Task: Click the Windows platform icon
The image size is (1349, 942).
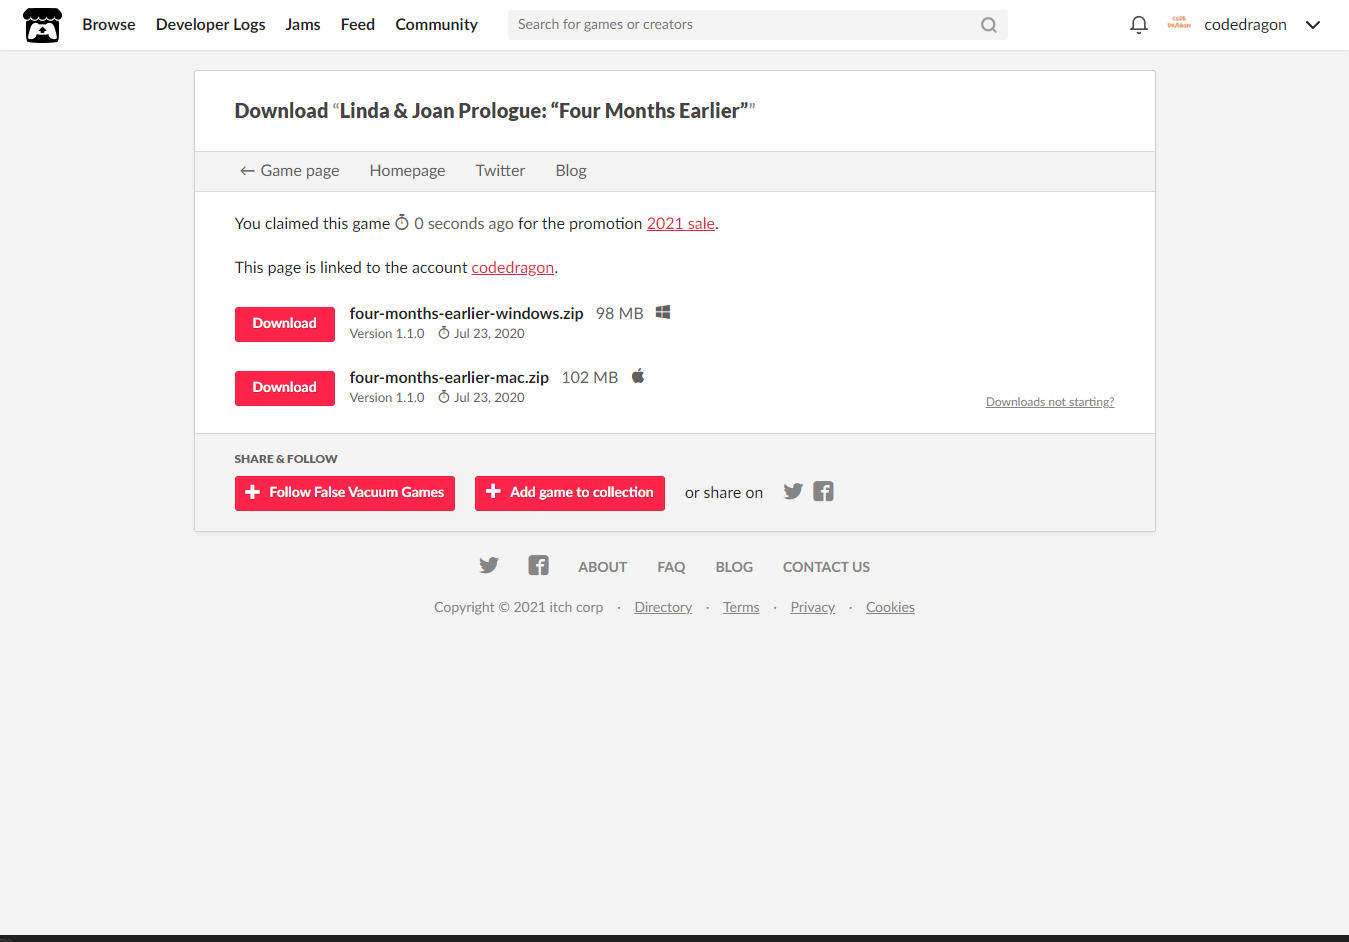Action: tap(663, 313)
